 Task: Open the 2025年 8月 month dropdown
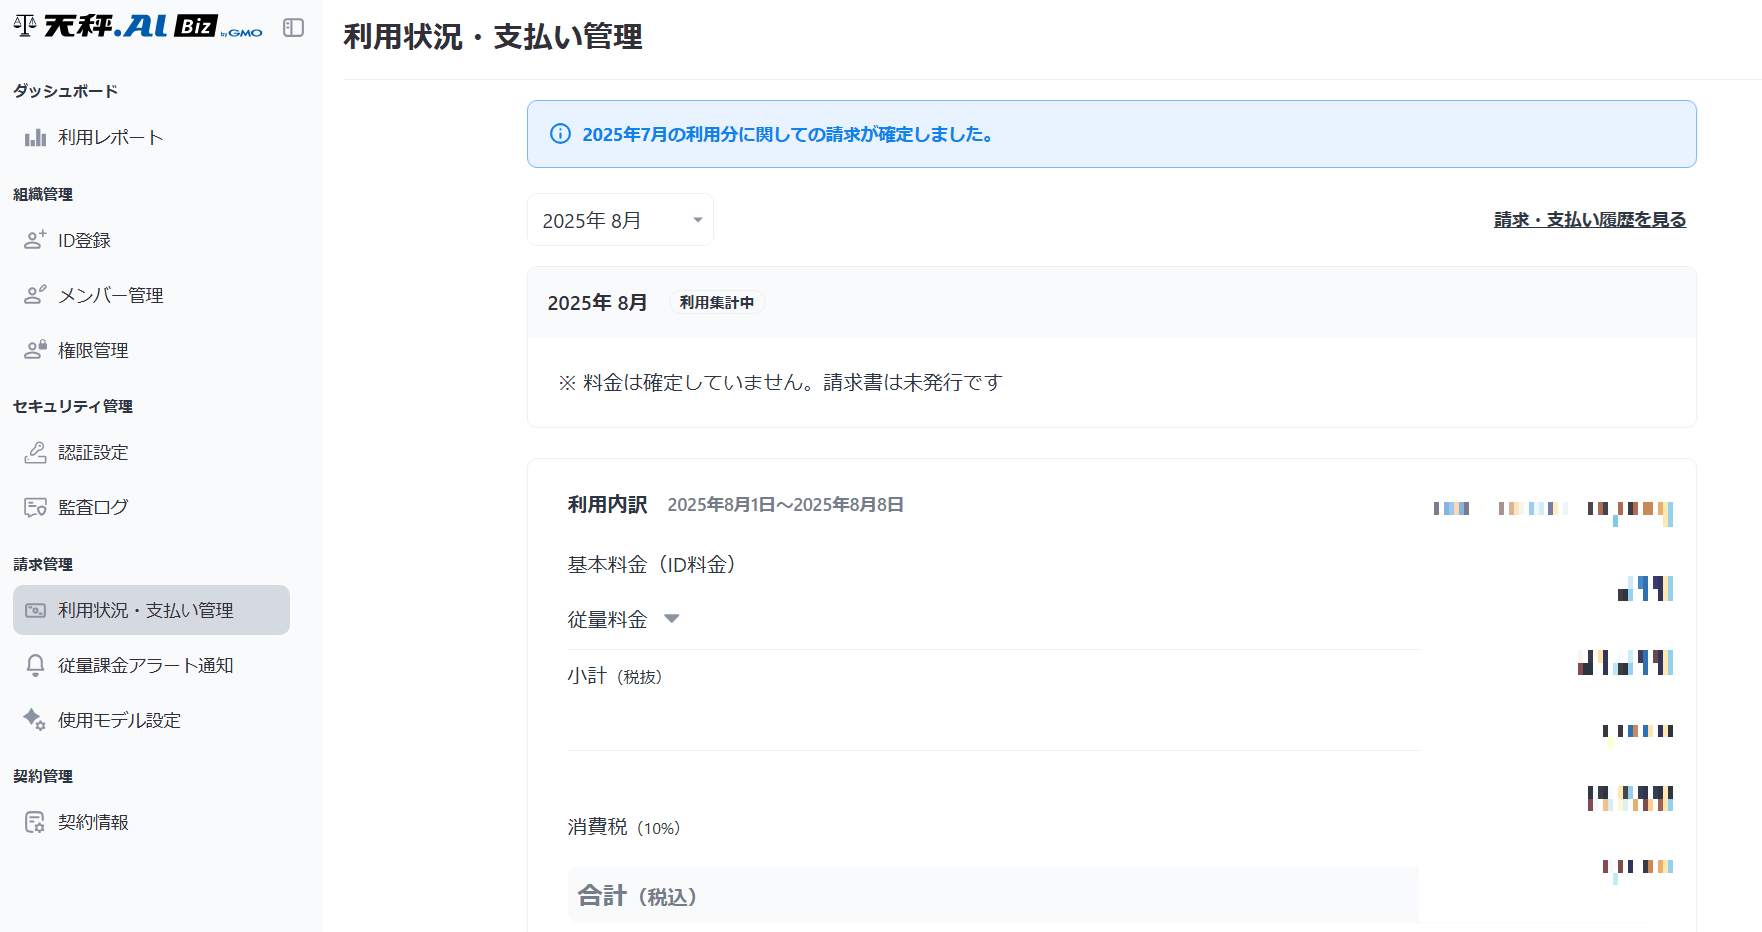click(620, 220)
